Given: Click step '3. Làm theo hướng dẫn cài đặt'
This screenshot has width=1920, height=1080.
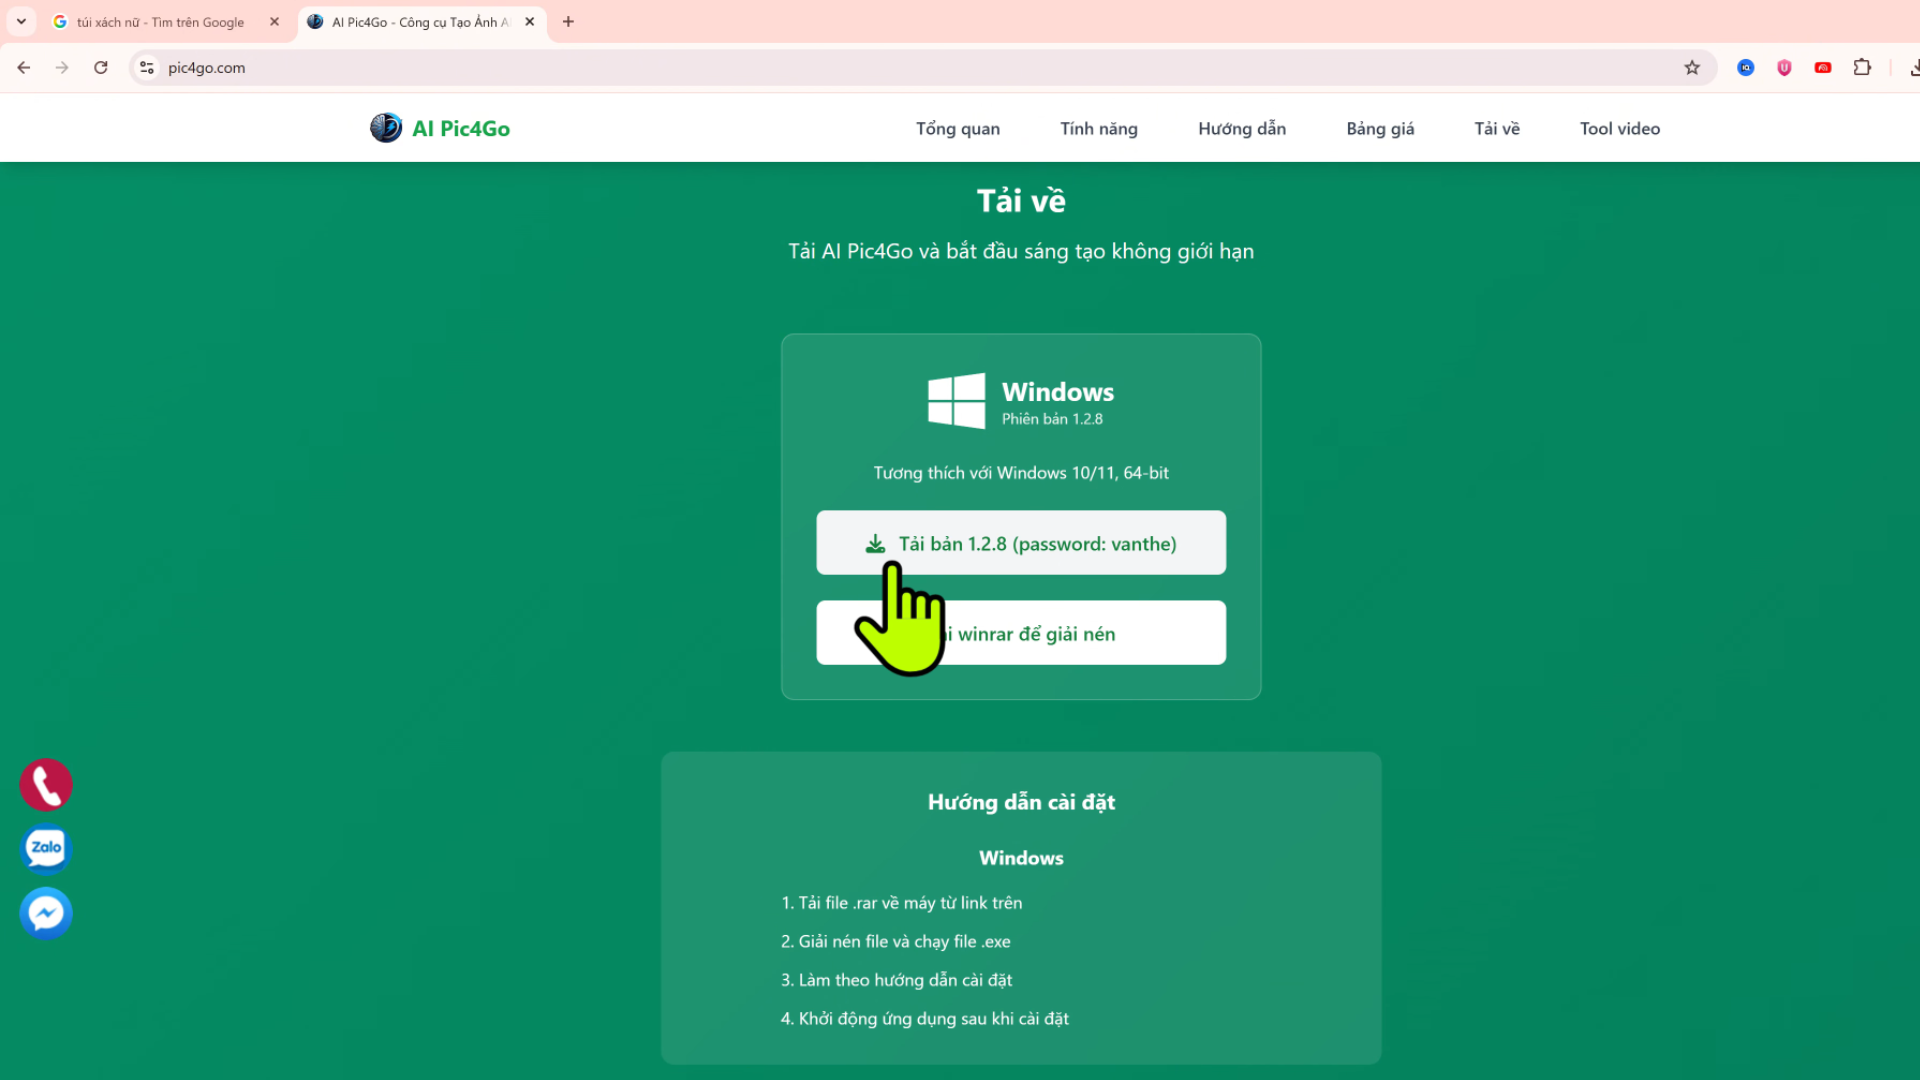Looking at the screenshot, I should pyautogui.click(x=896, y=980).
